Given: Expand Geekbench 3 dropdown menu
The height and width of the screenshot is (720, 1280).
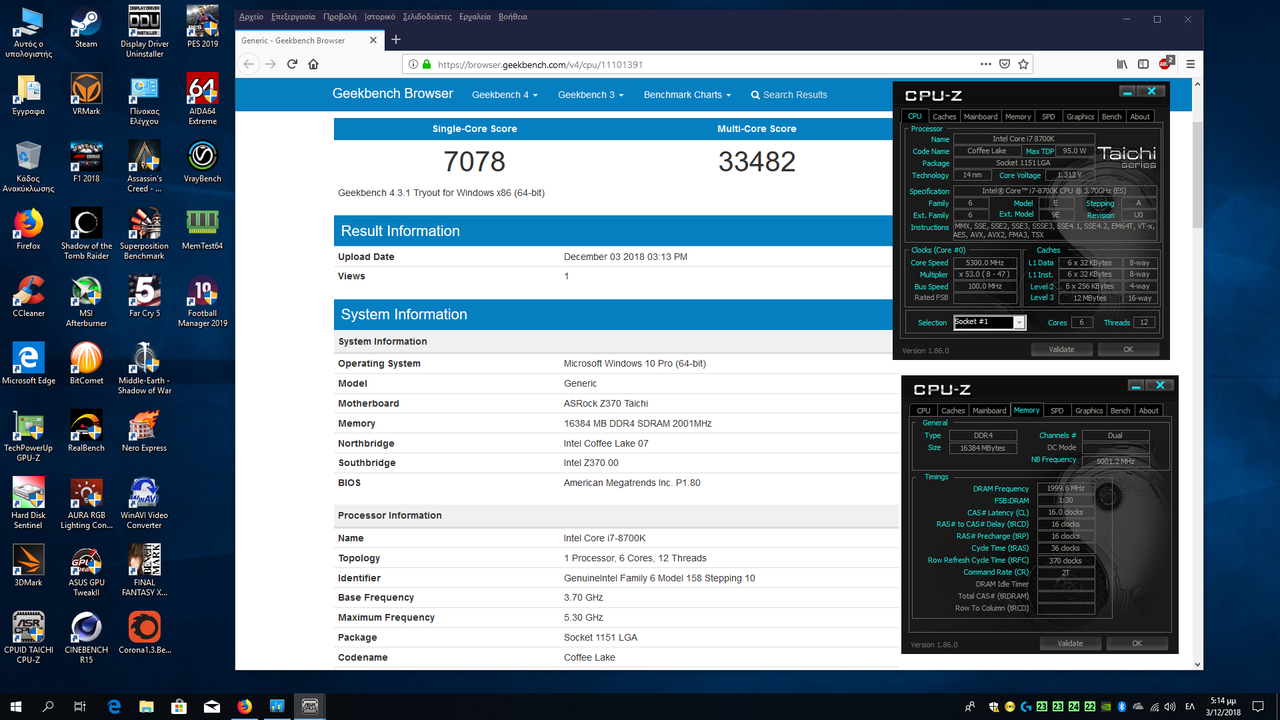Looking at the screenshot, I should tap(590, 95).
